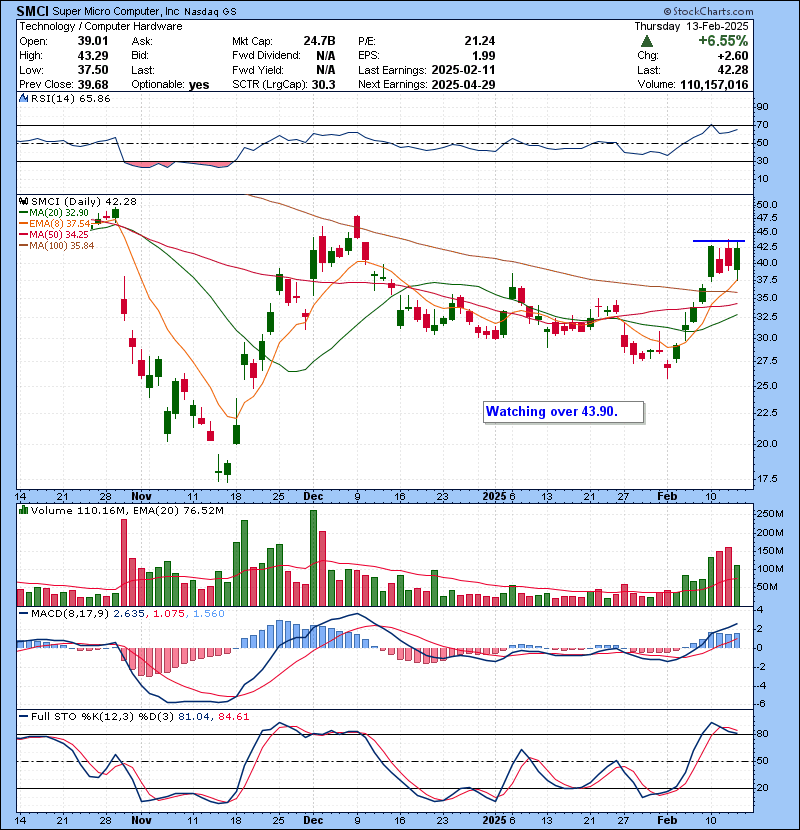The image size is (800, 830).
Task: Click the SMCI (Daily) 42.28 chart label
Action: coord(84,202)
